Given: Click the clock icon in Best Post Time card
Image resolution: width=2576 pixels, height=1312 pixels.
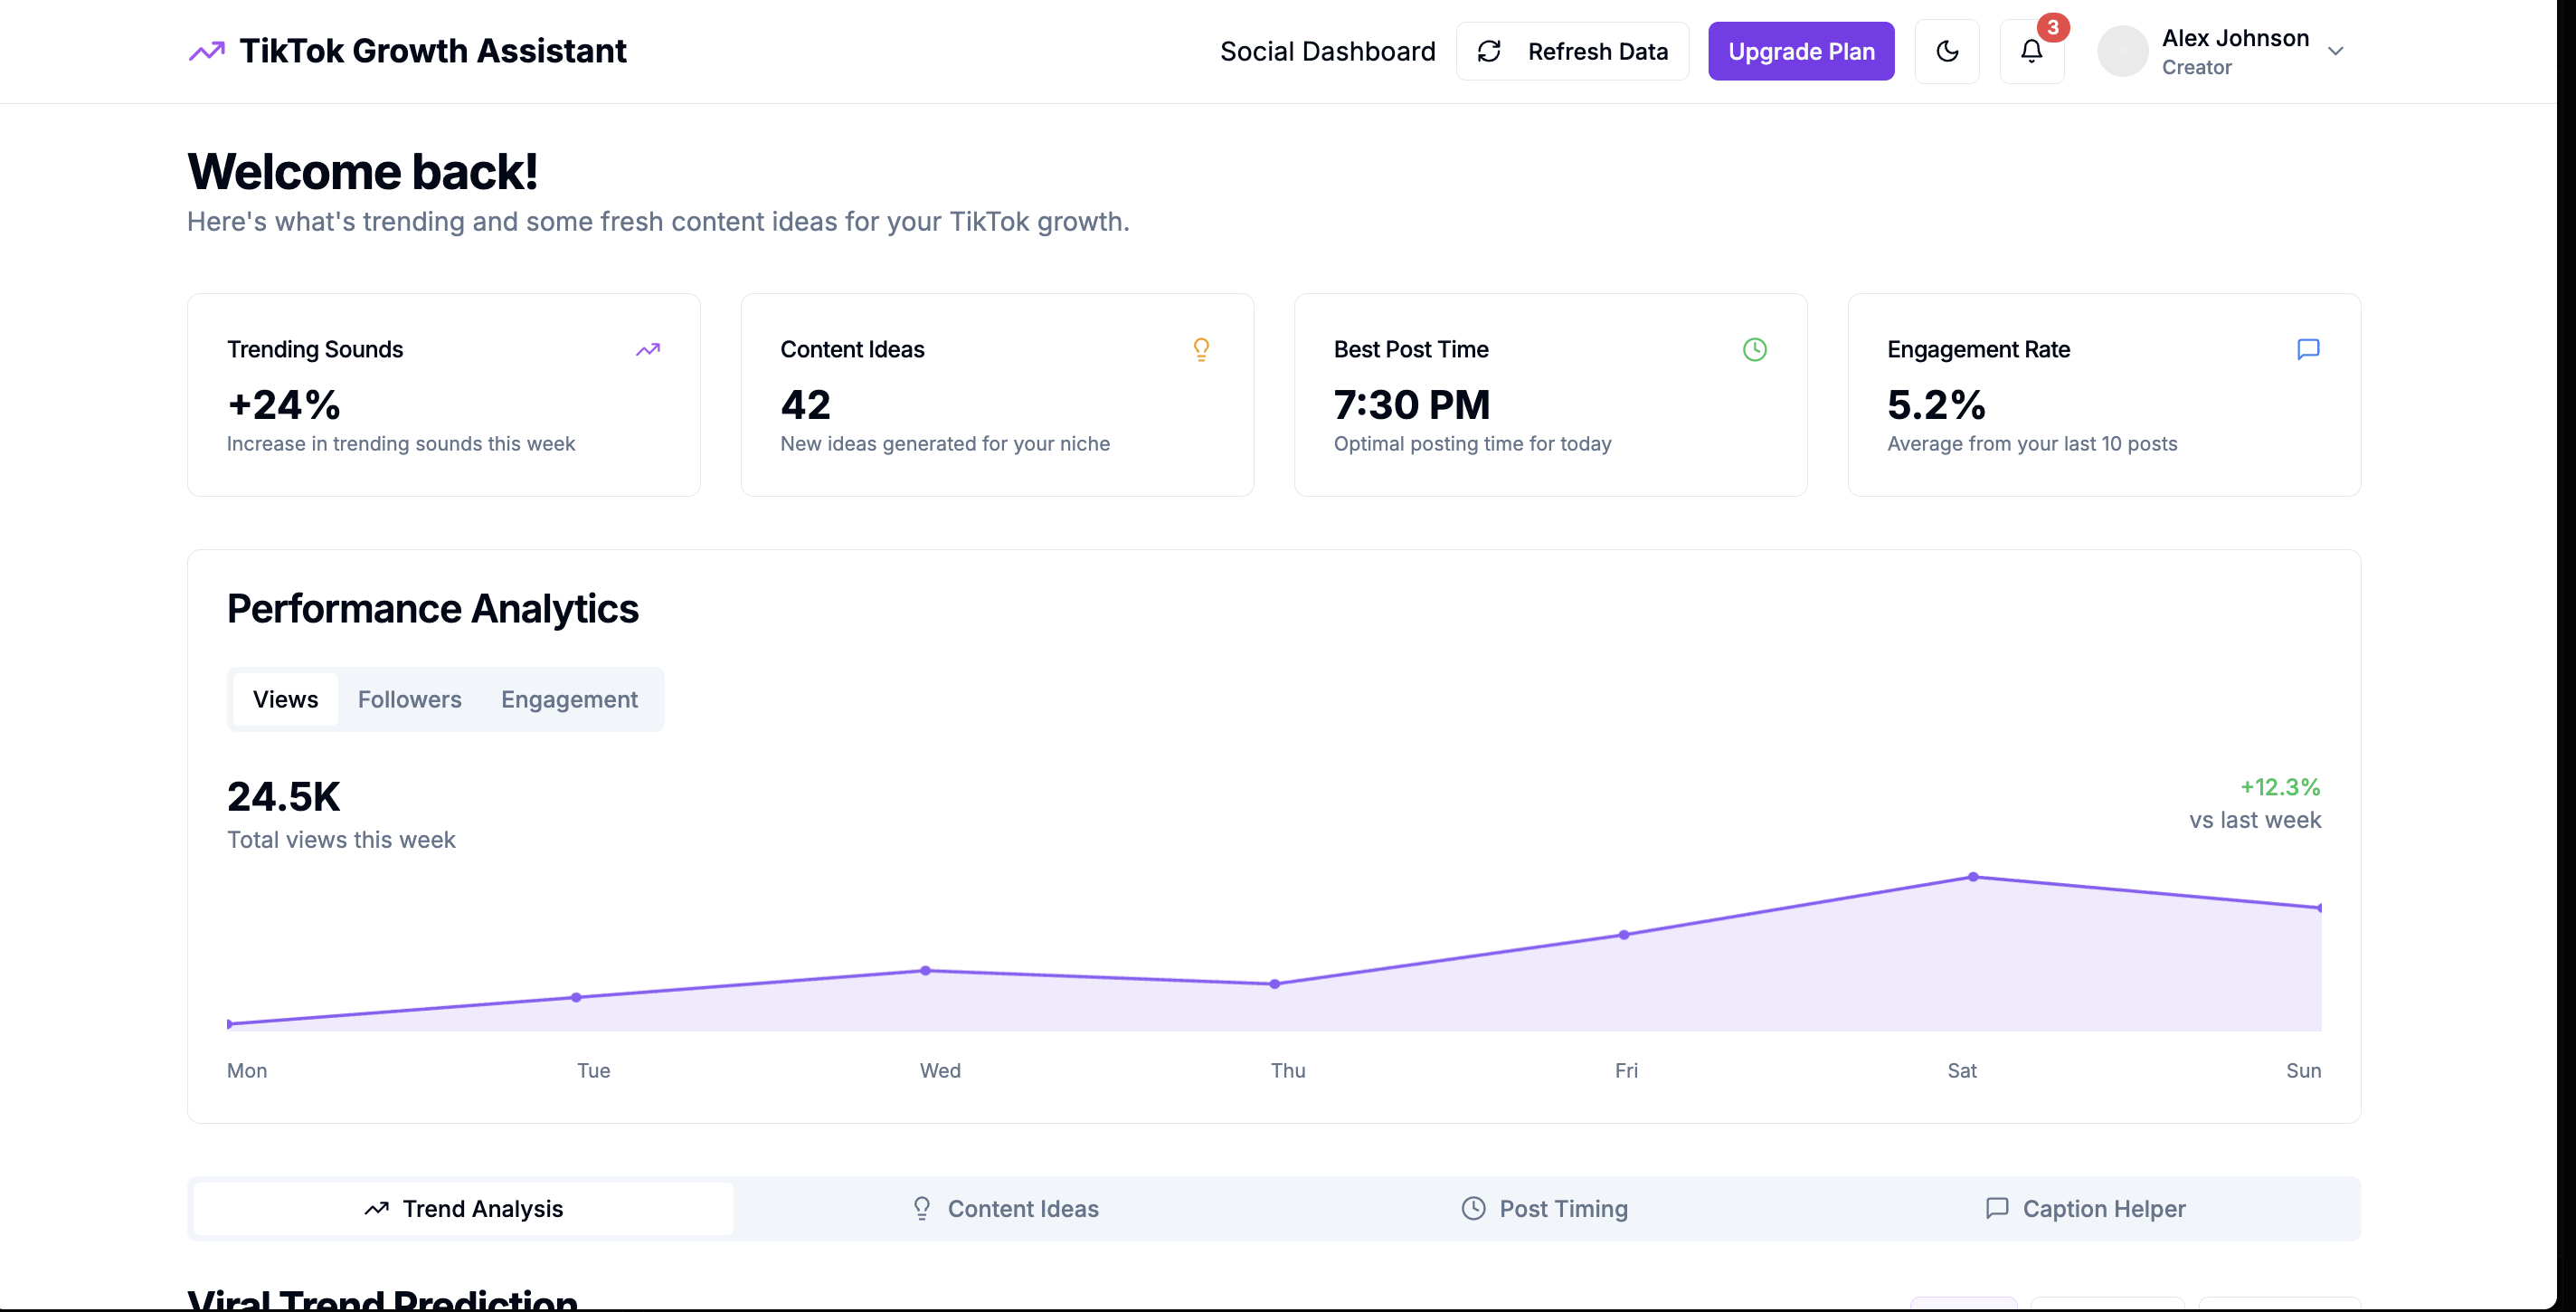Looking at the screenshot, I should [1754, 349].
